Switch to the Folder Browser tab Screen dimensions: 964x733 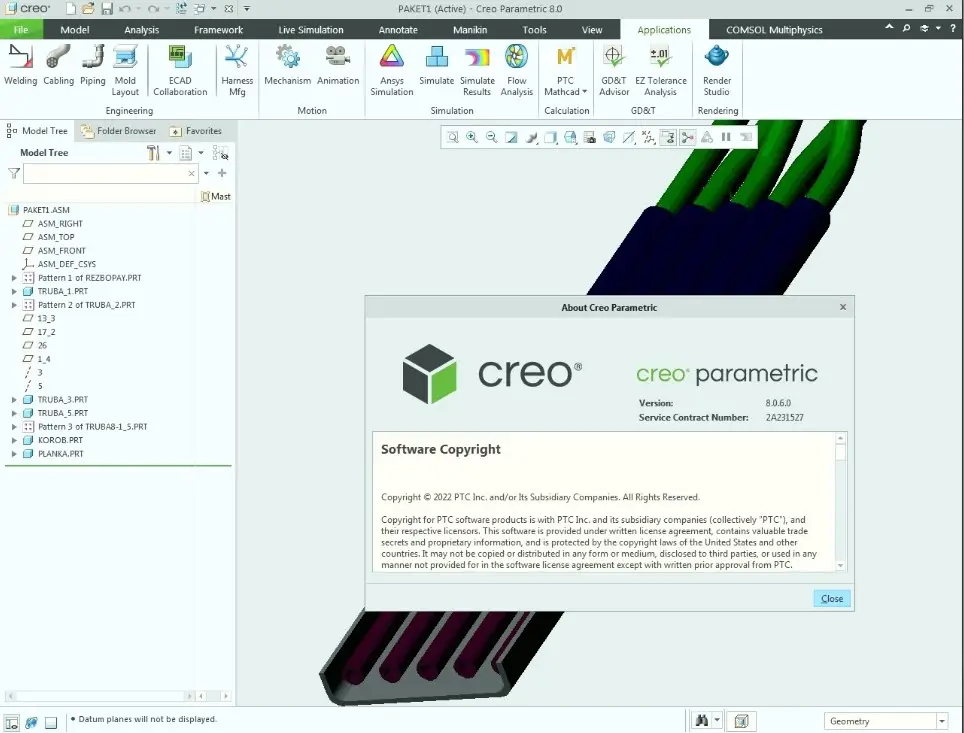[x=119, y=131]
